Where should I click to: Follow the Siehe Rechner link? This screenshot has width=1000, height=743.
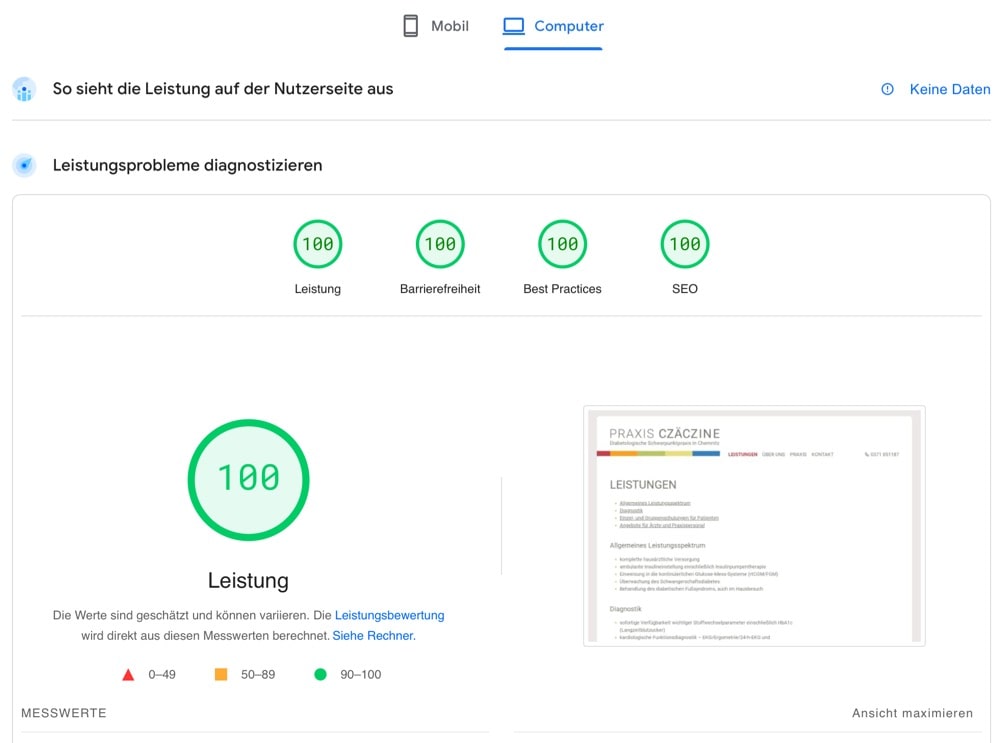373,635
